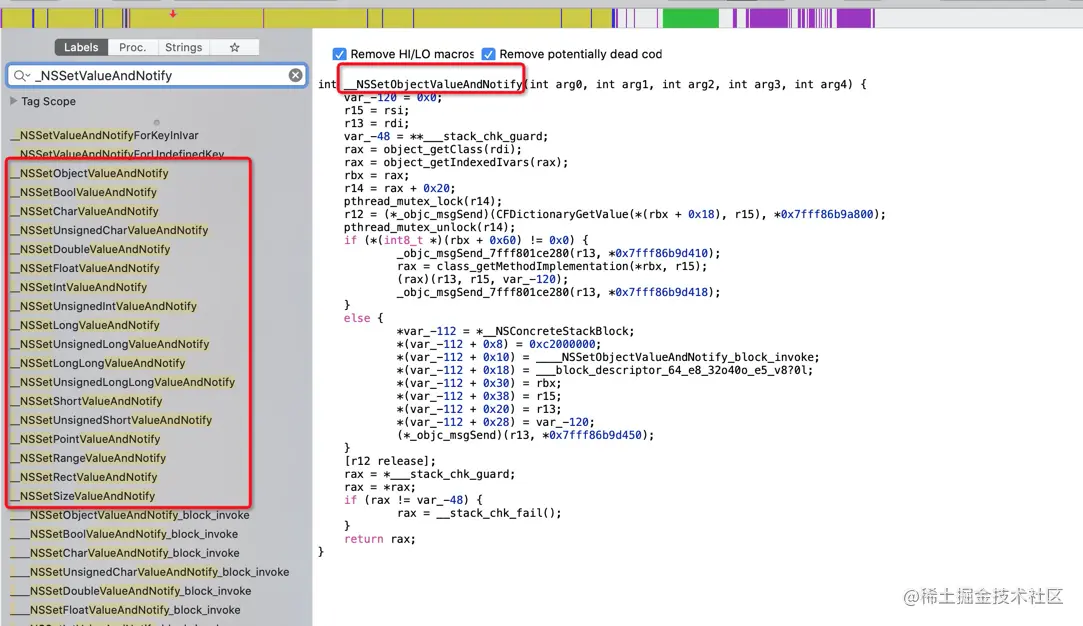Select _NSSetRectValueAndNotify label

pyautogui.click(x=84, y=477)
